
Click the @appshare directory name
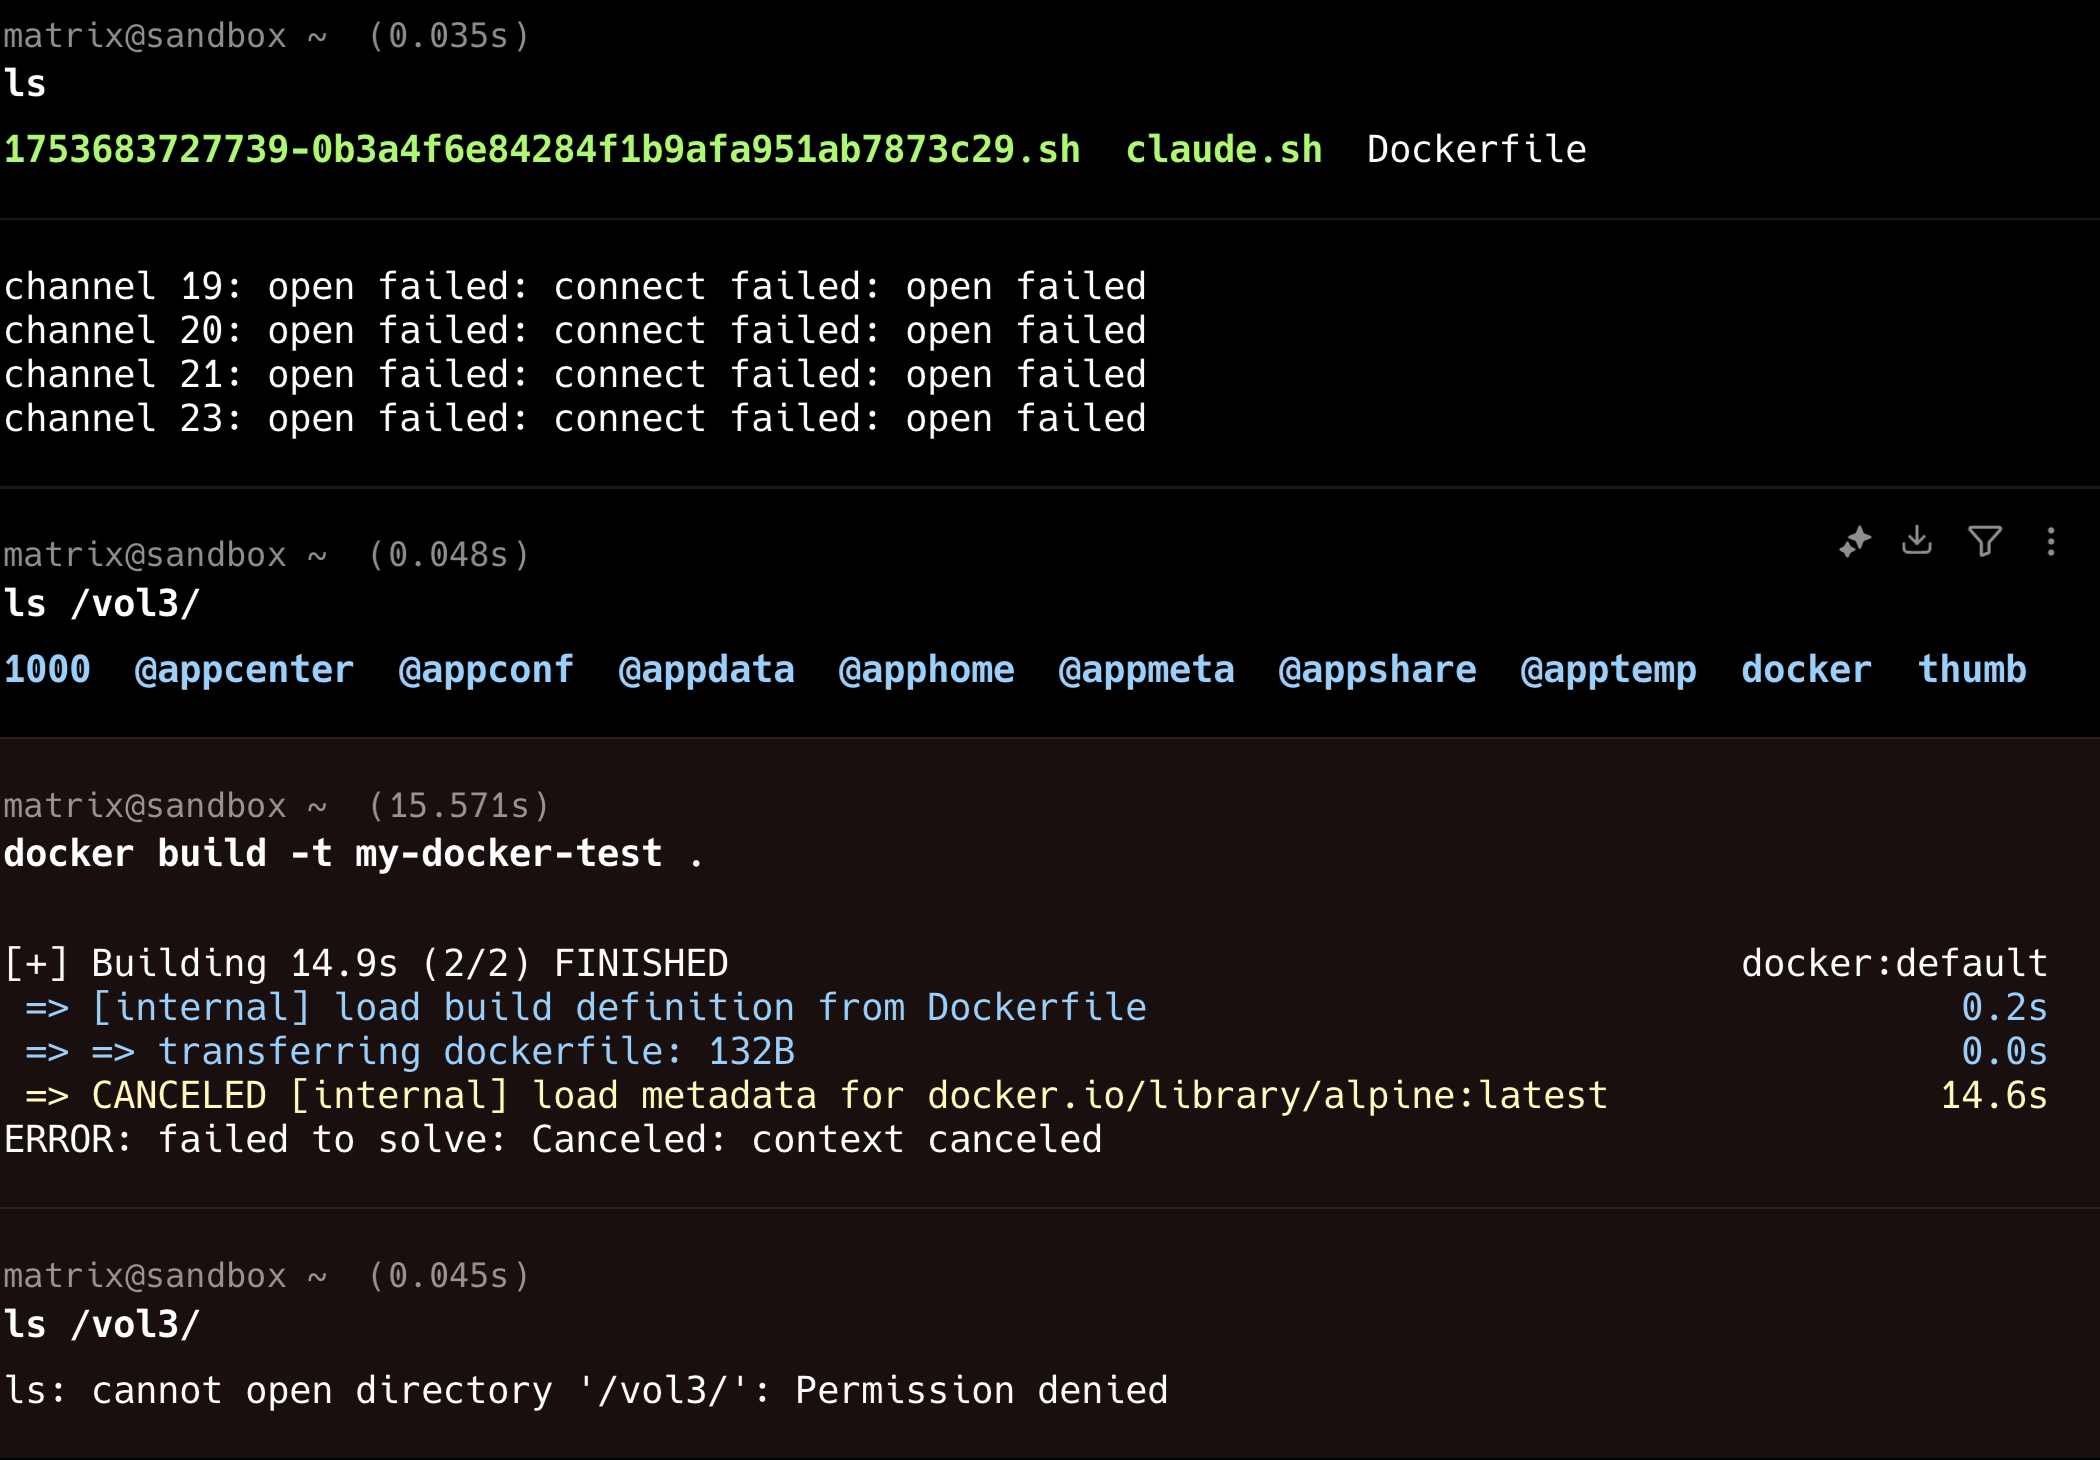click(1377, 670)
